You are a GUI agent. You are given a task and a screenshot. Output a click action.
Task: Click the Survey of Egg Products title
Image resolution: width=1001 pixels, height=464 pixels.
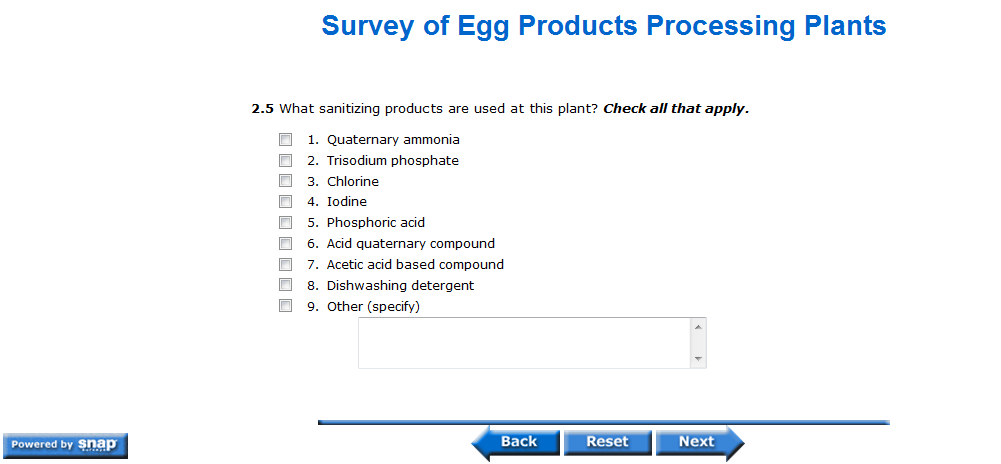[x=603, y=26]
